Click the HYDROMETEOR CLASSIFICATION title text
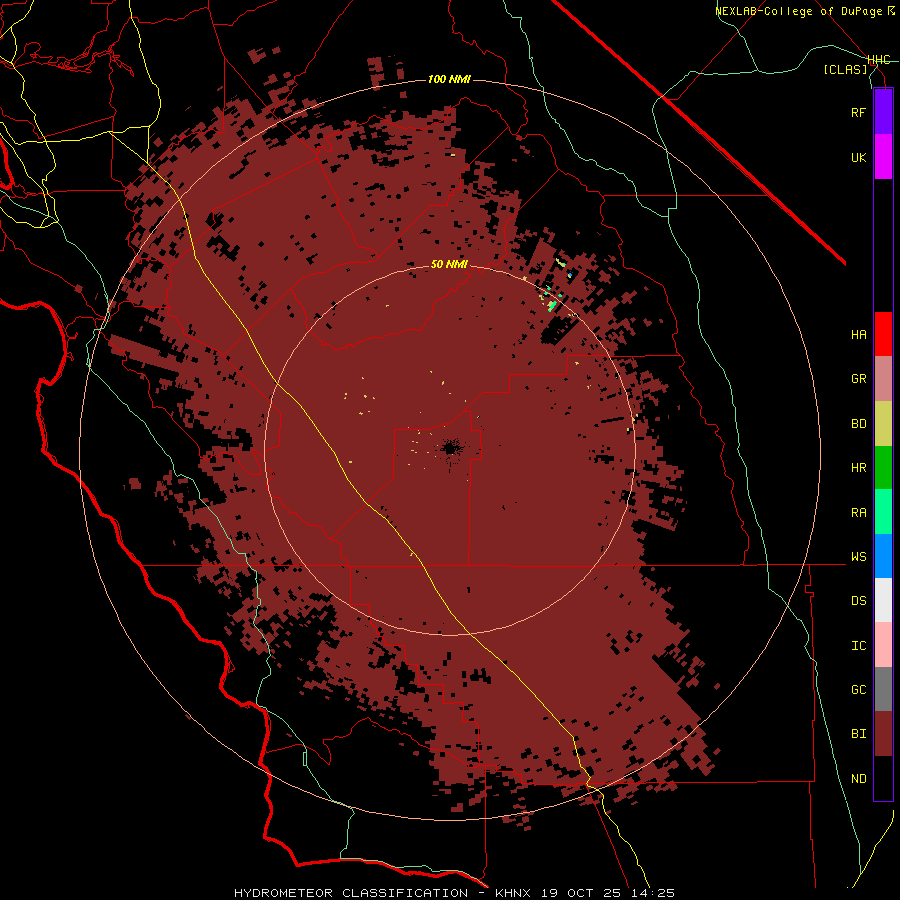Viewport: 900px width, 900px height. click(x=351, y=893)
